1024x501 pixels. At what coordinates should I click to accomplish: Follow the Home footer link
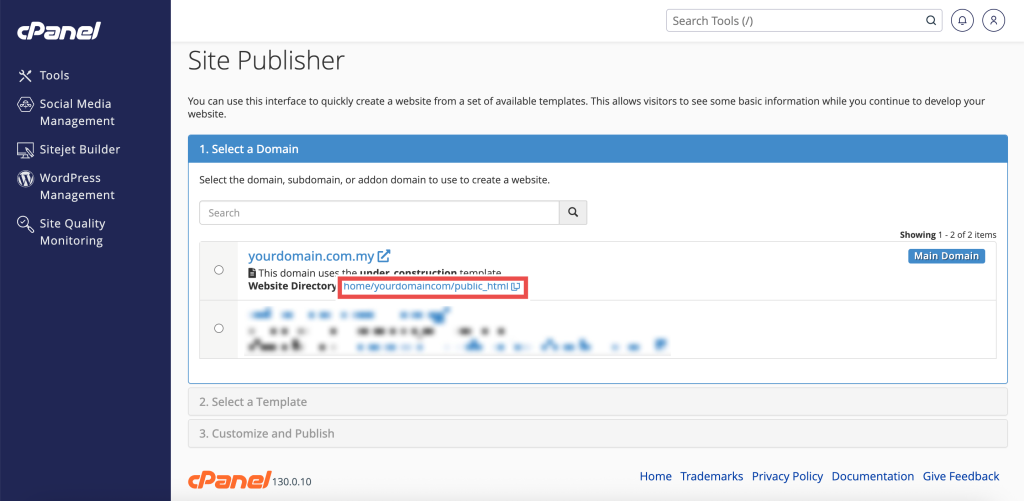click(x=656, y=476)
